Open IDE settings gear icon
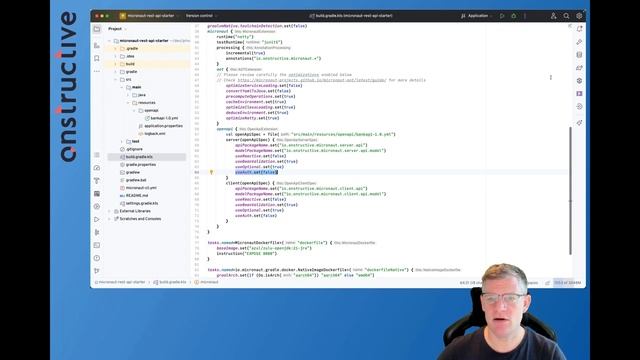Screen dimensions: 640x360 [579, 16]
